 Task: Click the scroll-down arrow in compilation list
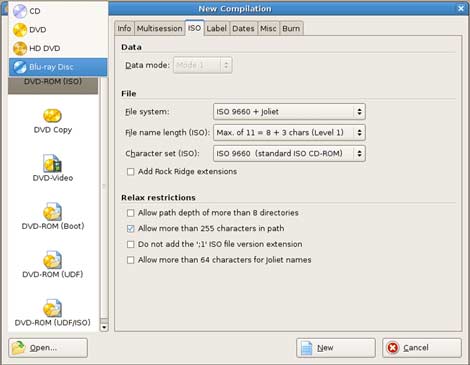pos(104,327)
